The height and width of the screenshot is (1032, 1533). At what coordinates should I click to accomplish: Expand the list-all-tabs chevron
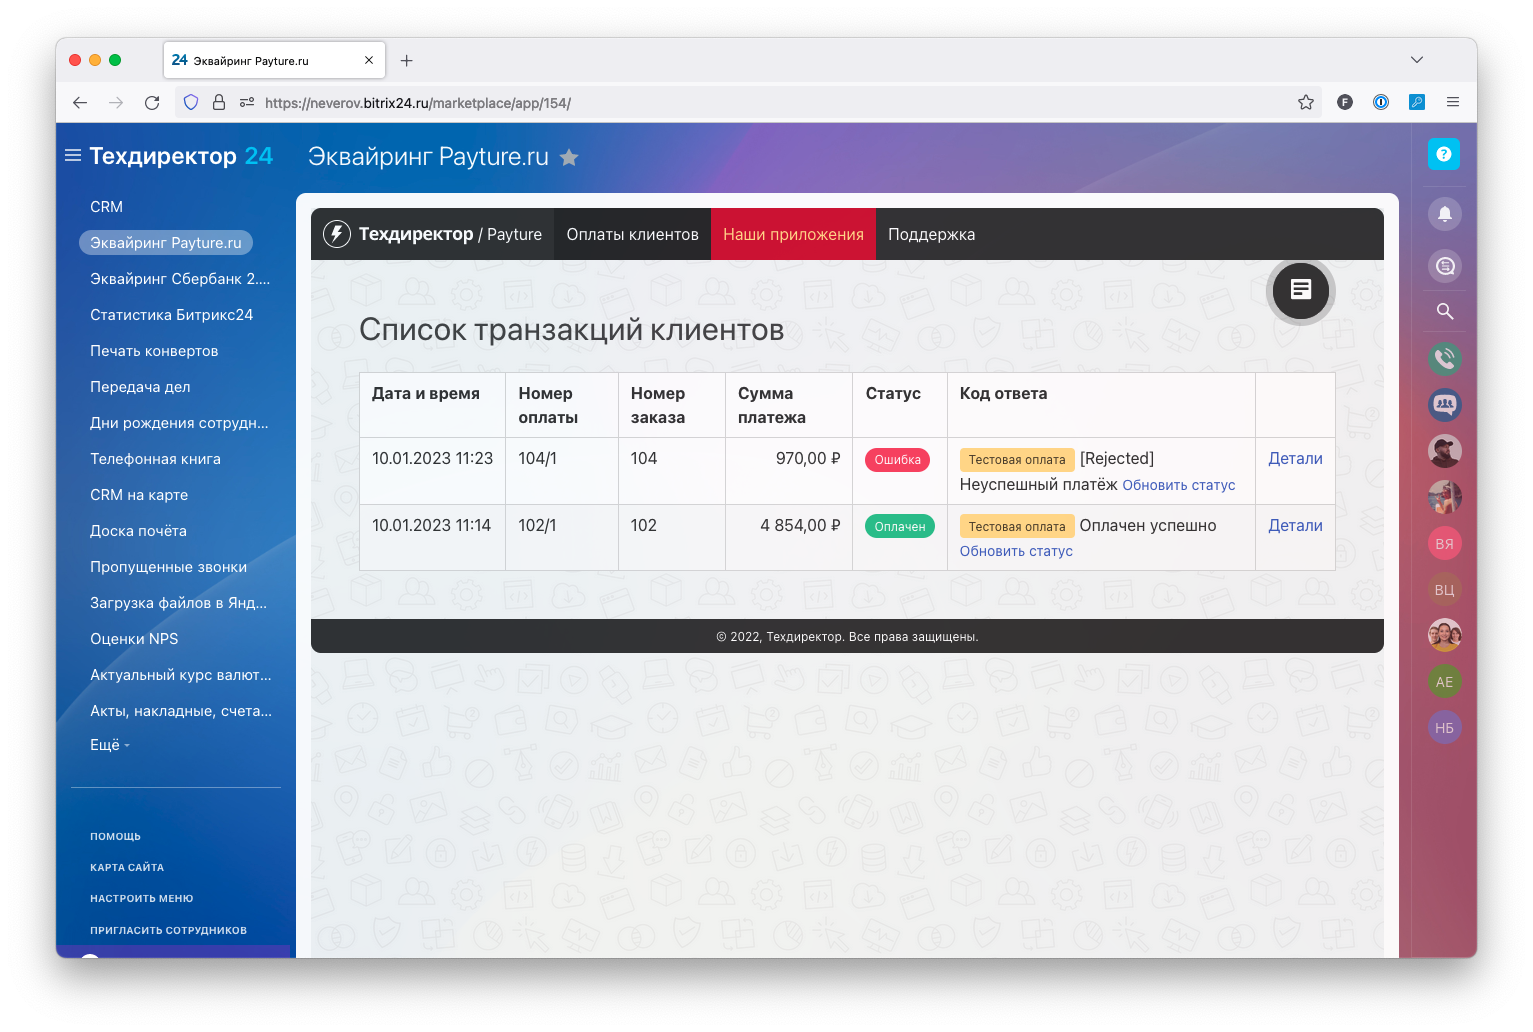click(x=1417, y=60)
